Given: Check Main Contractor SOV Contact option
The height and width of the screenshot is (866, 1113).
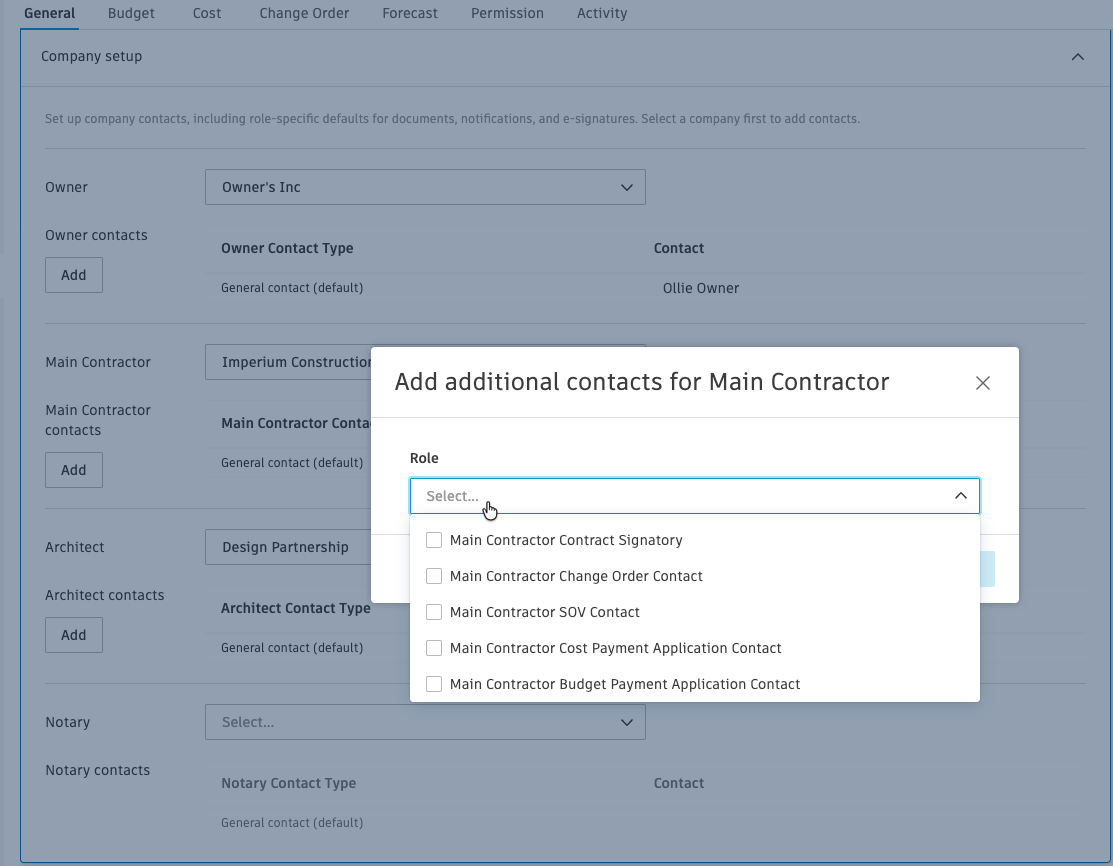Looking at the screenshot, I should click(x=434, y=612).
